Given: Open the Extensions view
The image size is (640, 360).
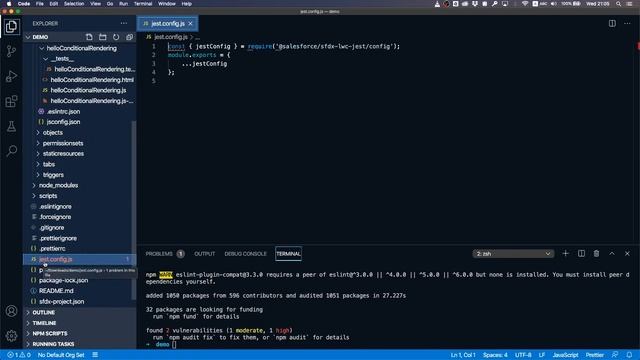Looking at the screenshot, I should [x=11, y=101].
